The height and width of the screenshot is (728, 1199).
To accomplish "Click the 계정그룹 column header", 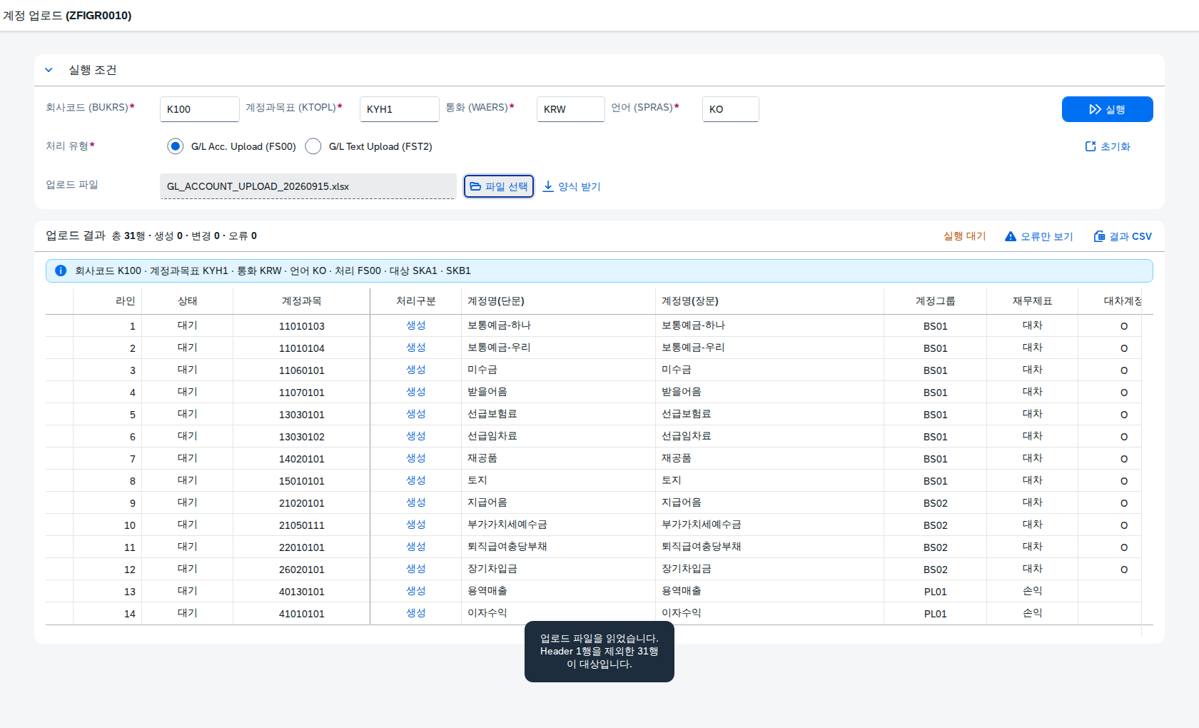I will [935, 301].
